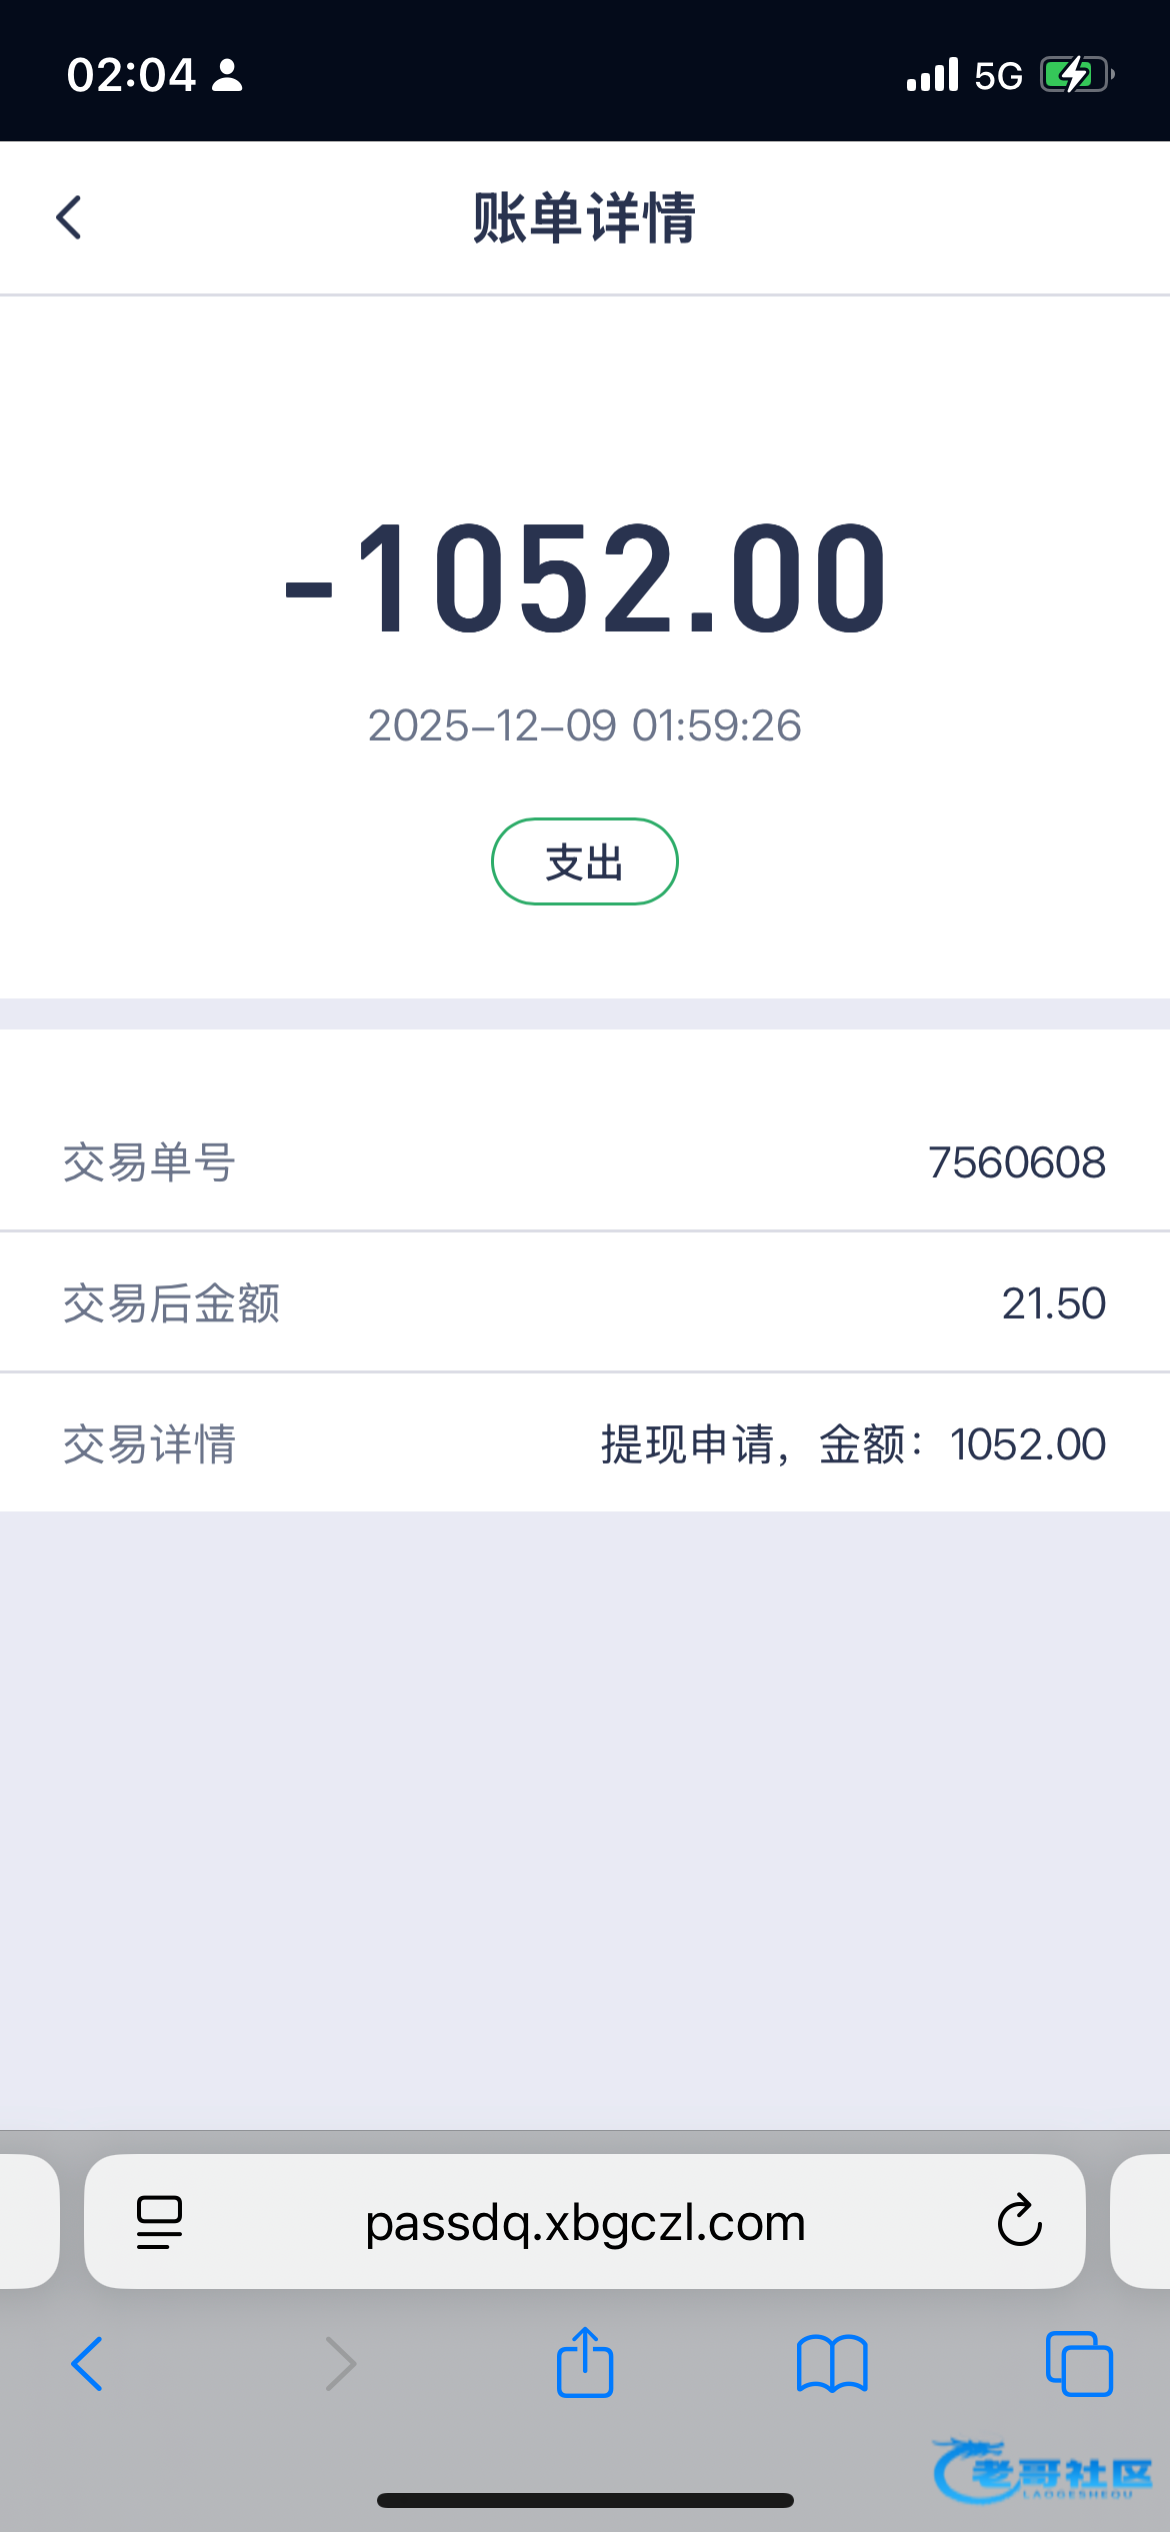Go back using Safari back arrow
1170x2532 pixels.
pyautogui.click(x=88, y=2364)
